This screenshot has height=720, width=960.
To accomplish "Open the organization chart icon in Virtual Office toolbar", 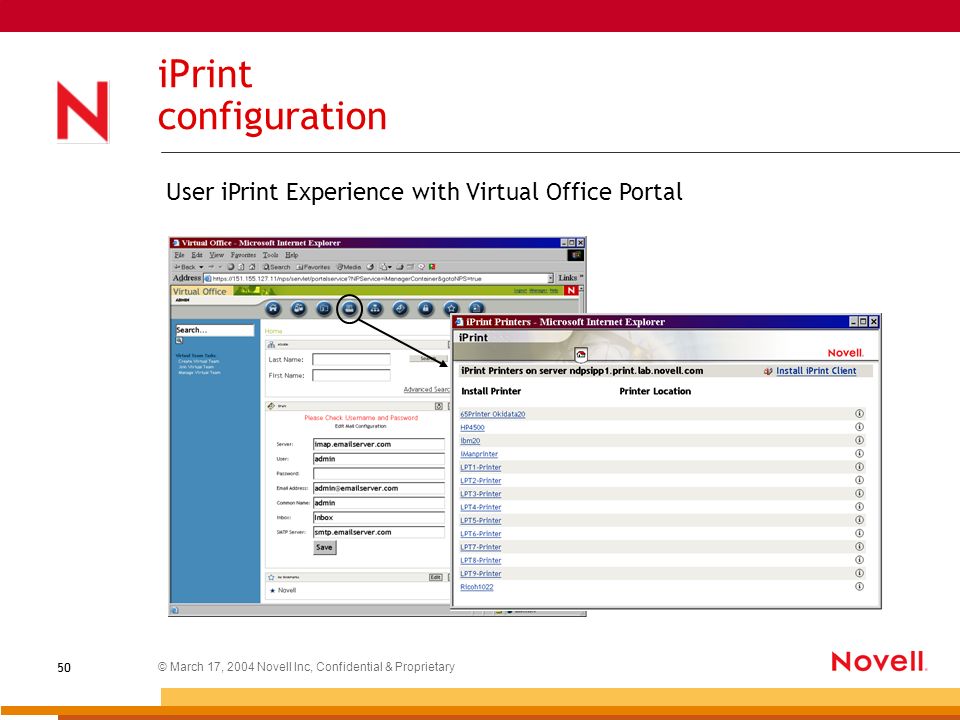I will (x=375, y=309).
